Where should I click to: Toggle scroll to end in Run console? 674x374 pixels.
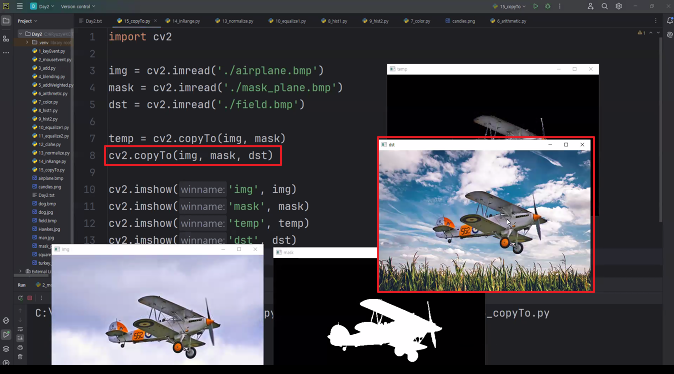(x=20, y=338)
